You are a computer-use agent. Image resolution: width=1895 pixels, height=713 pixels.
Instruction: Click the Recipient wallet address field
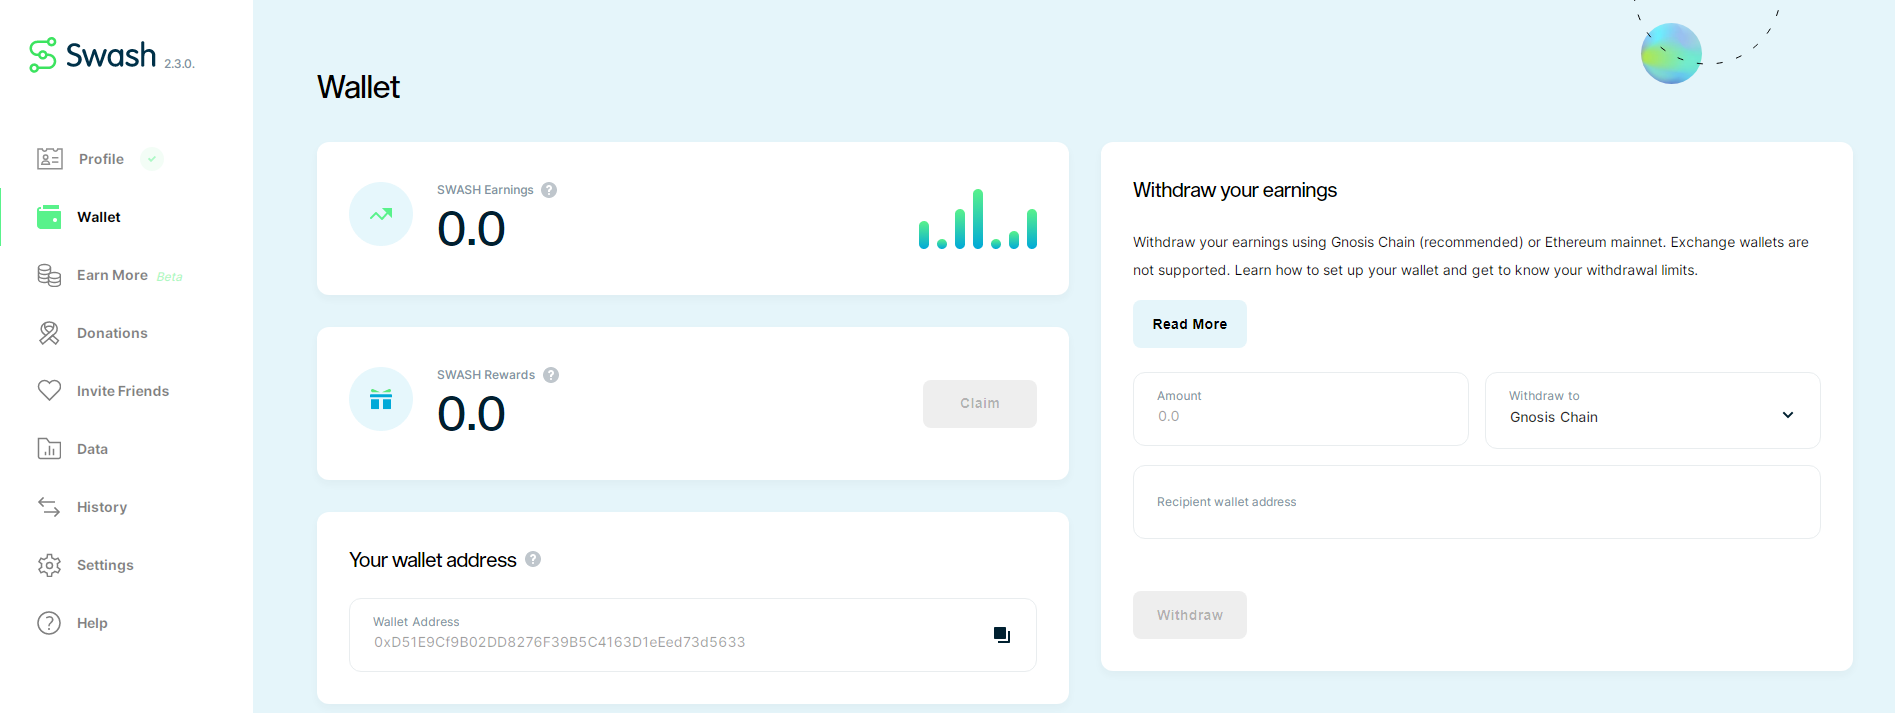point(1477,502)
